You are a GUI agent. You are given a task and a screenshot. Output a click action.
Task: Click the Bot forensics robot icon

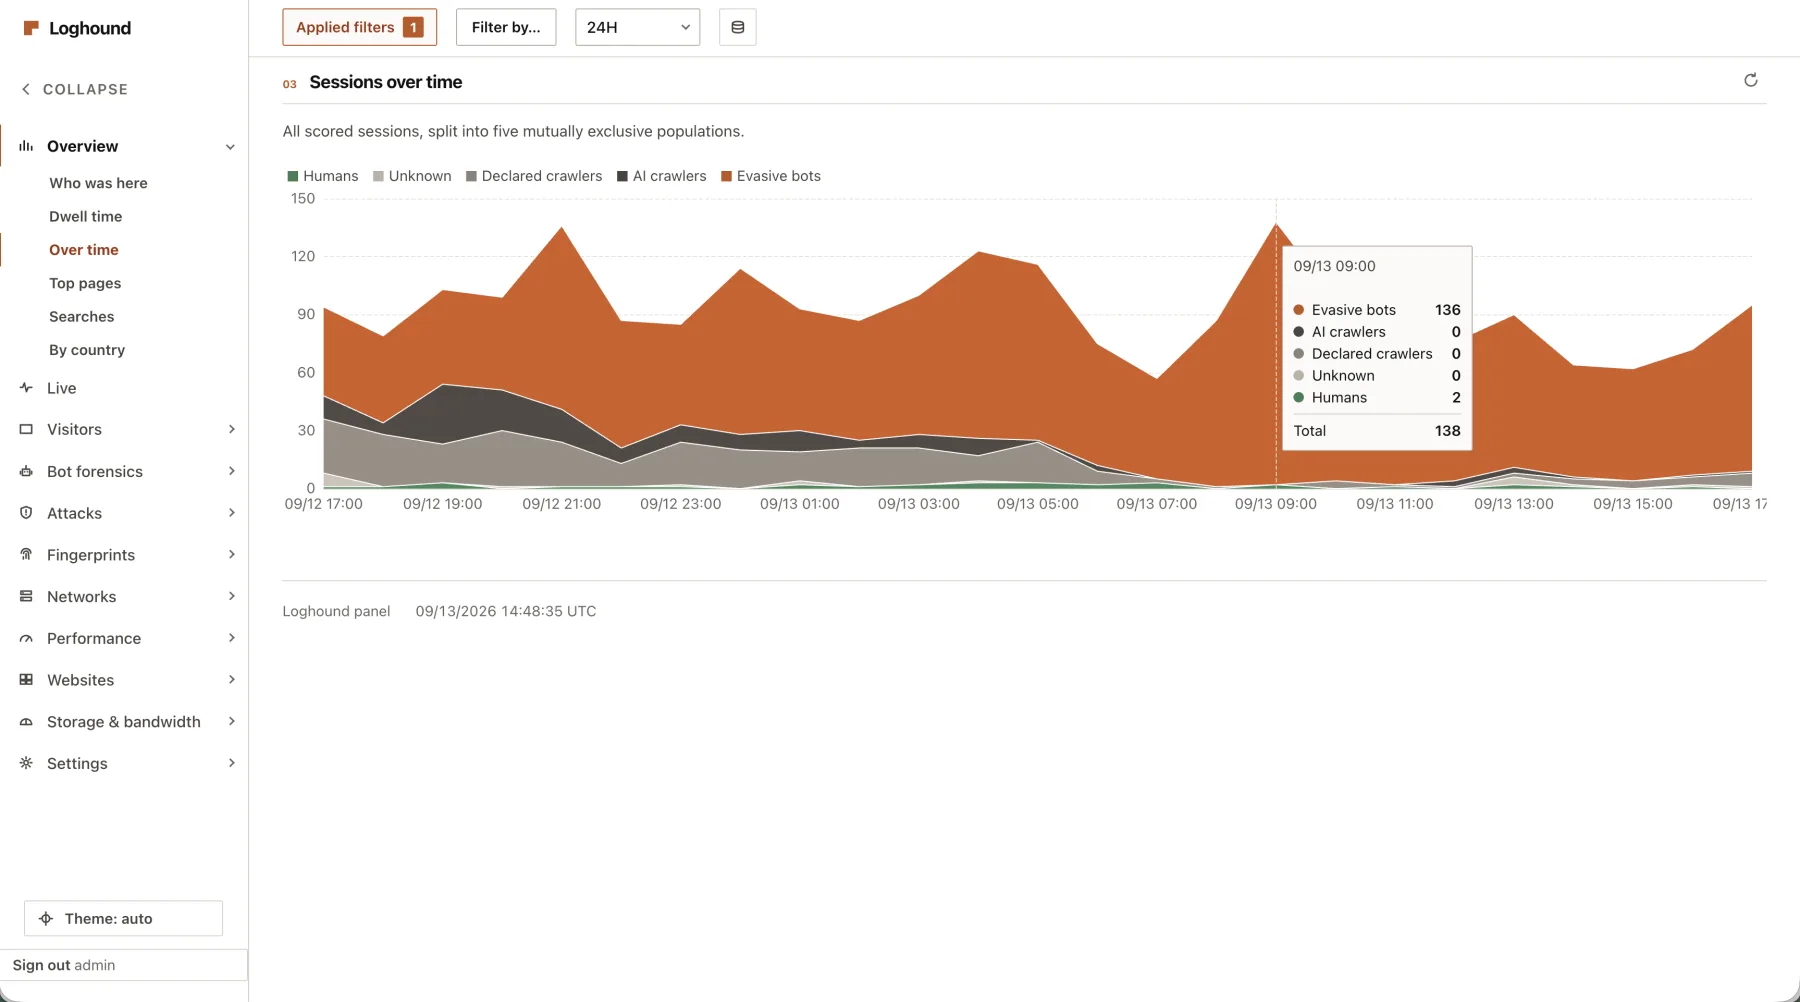26,472
